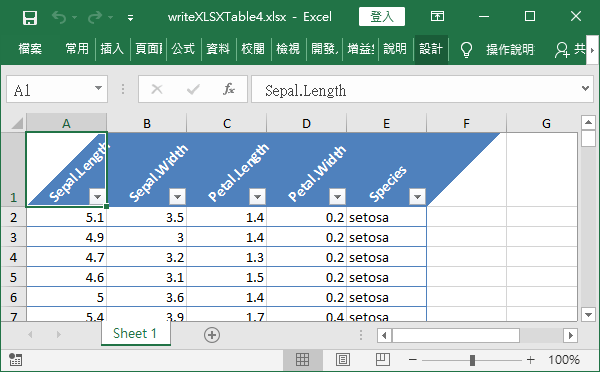Click the Enter checkmark formula bar icon
600x372 pixels.
click(193, 89)
